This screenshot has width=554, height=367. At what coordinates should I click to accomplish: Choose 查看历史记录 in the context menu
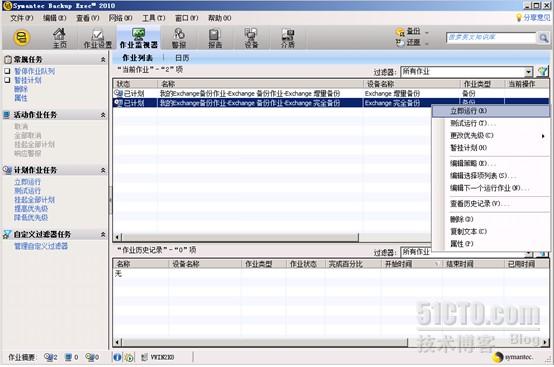pos(490,203)
